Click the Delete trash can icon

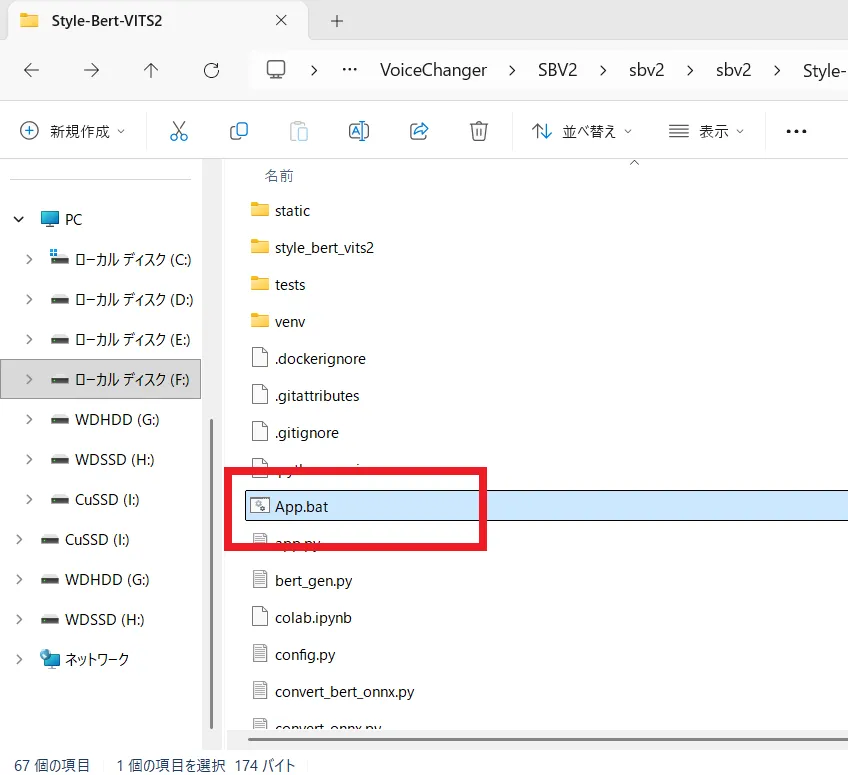(479, 131)
